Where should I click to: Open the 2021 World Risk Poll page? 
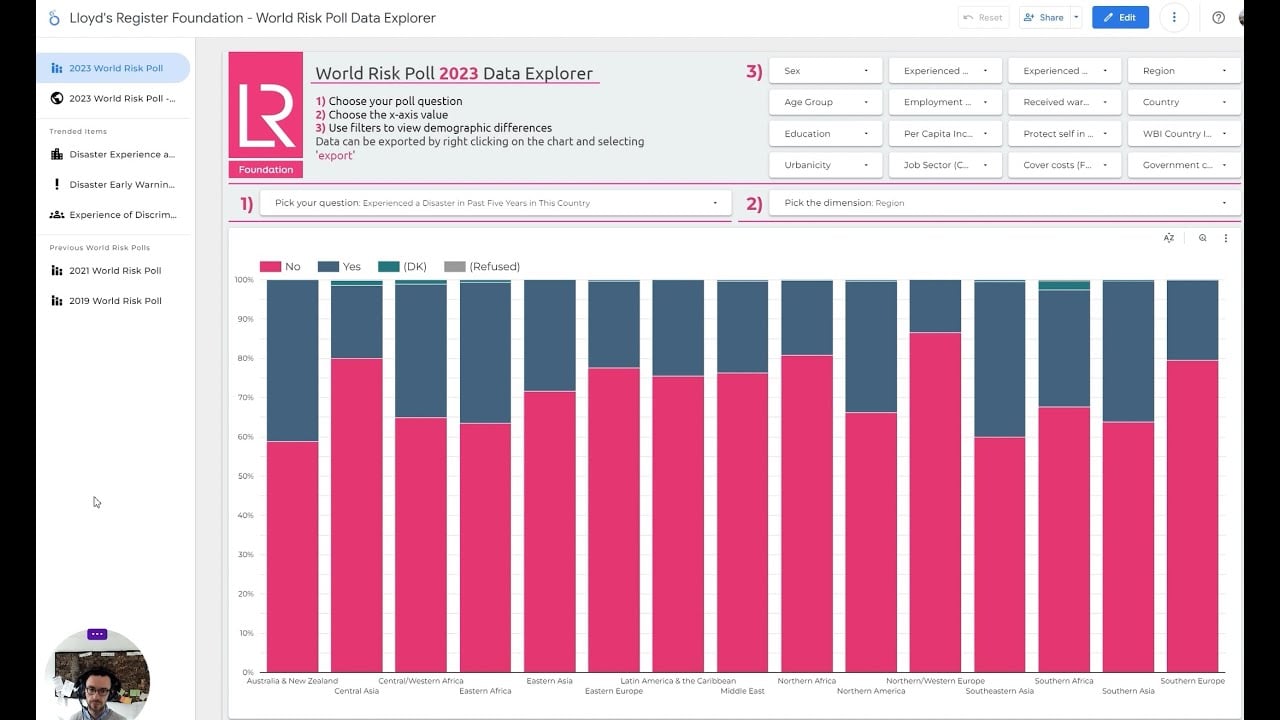coord(114,271)
